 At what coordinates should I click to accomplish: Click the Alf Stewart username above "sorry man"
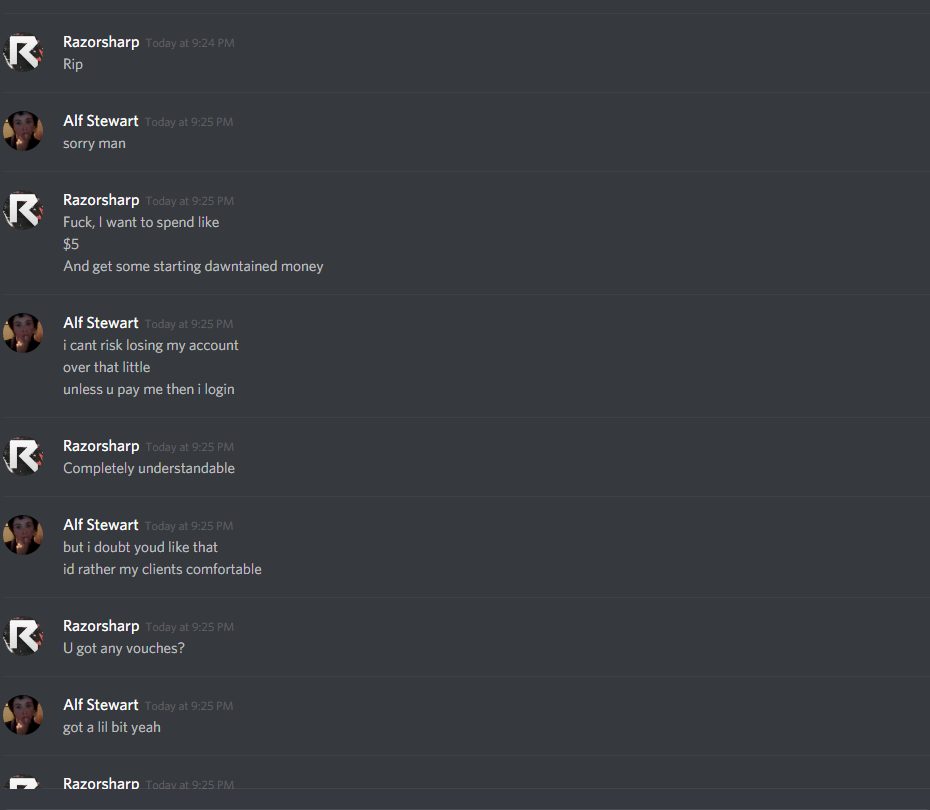pyautogui.click(x=101, y=121)
